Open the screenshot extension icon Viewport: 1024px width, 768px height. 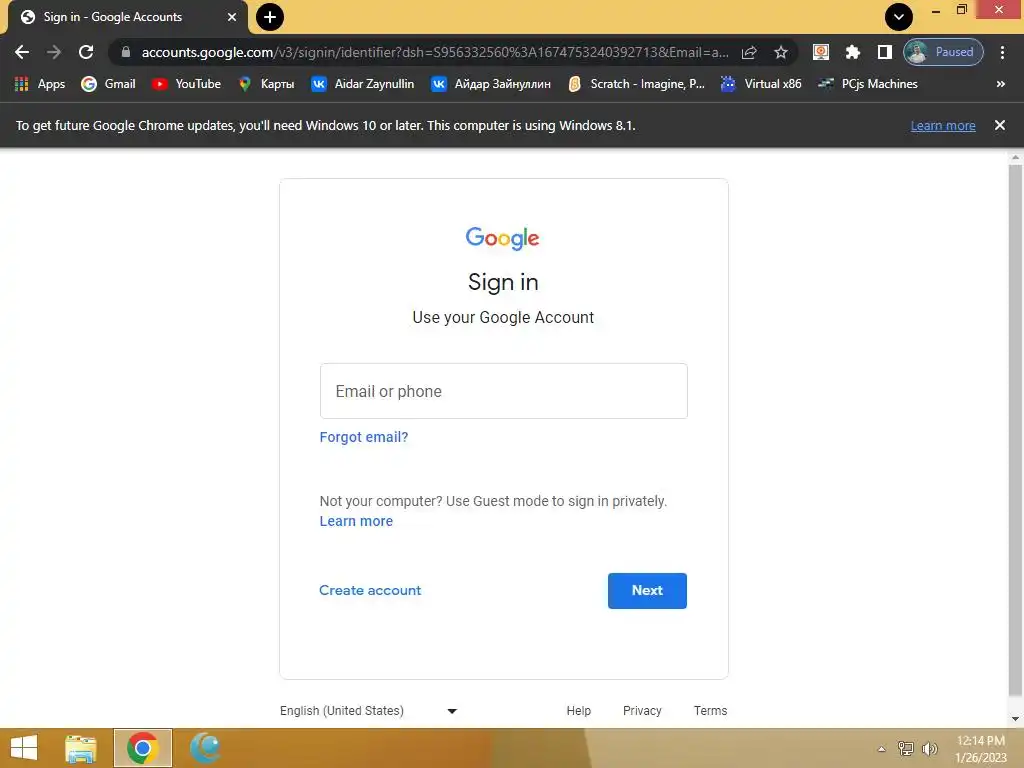pyautogui.click(x=821, y=52)
